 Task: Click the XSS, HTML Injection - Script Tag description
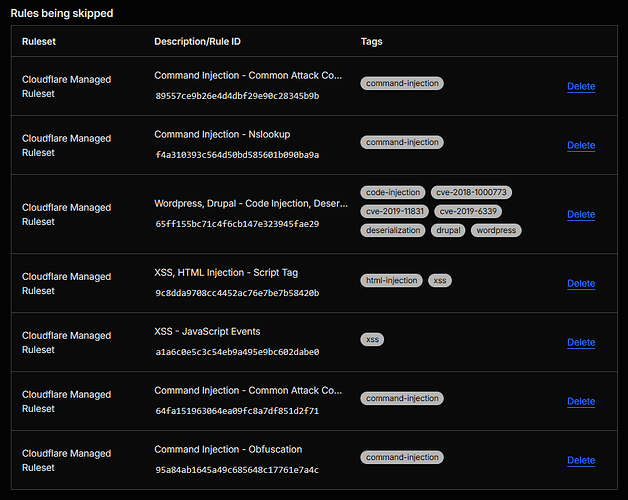pos(226,272)
